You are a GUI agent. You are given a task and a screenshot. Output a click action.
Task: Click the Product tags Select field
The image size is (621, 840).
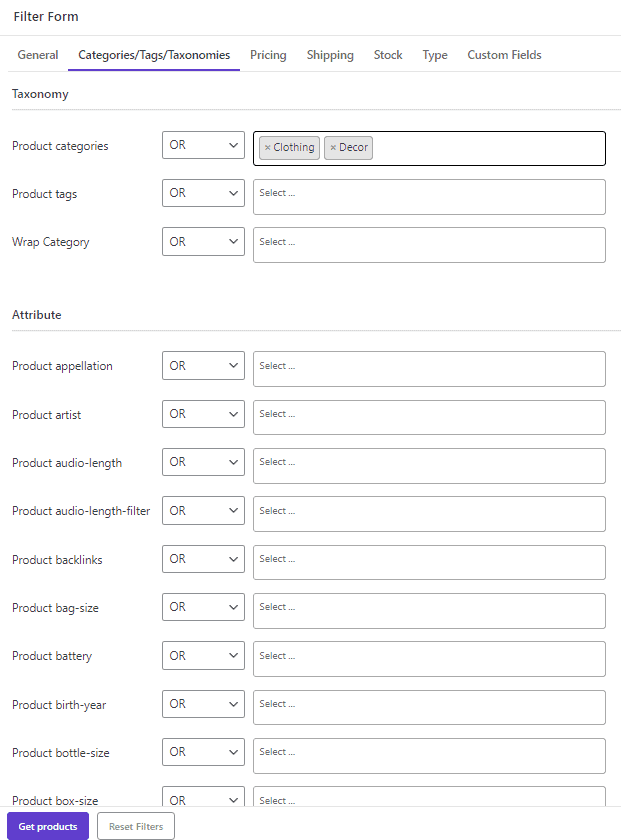[x=429, y=196]
